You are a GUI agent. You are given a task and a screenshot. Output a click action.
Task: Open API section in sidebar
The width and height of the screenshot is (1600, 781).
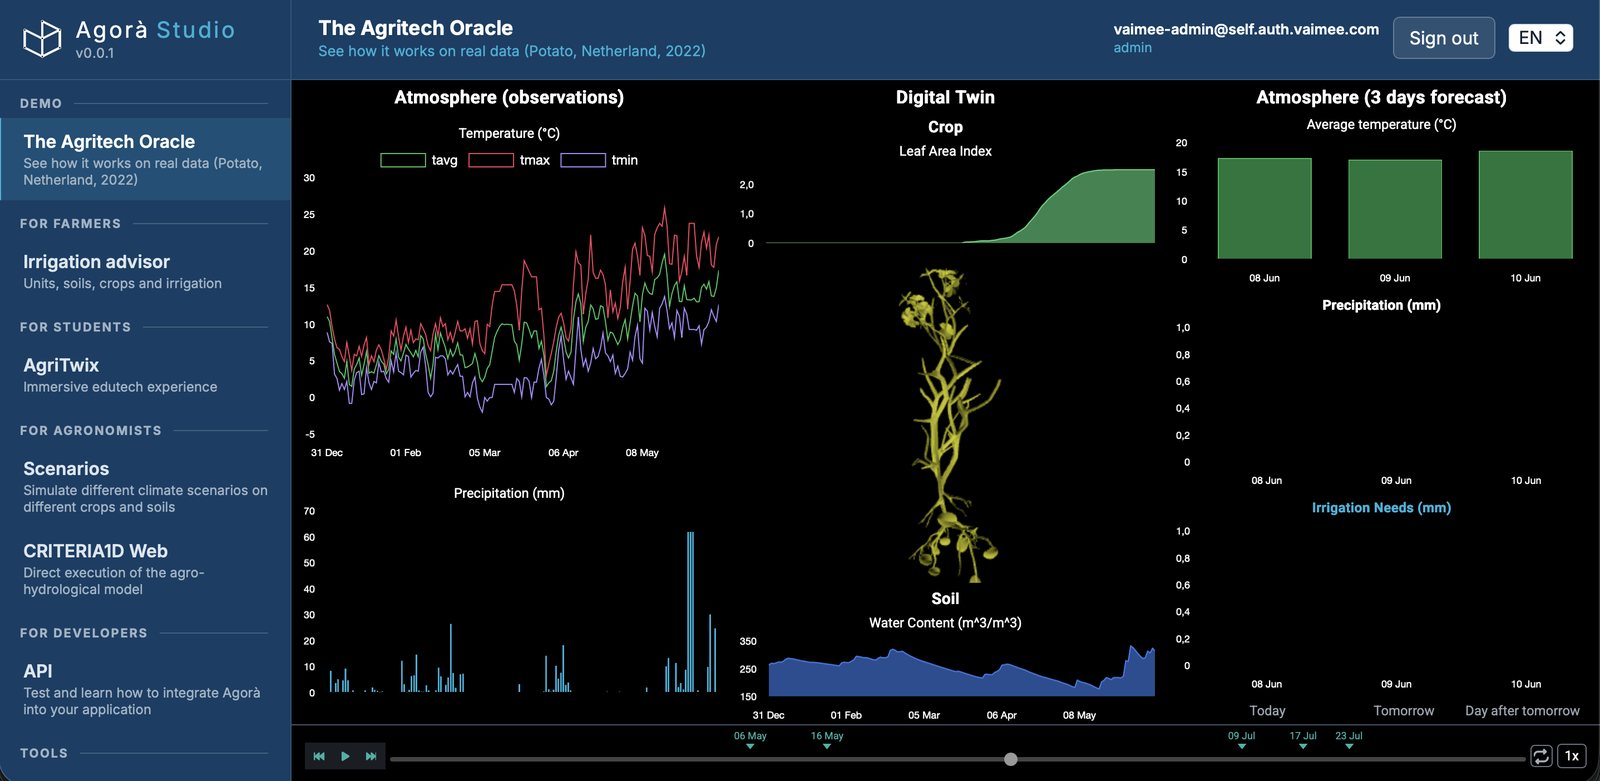pos(145,689)
